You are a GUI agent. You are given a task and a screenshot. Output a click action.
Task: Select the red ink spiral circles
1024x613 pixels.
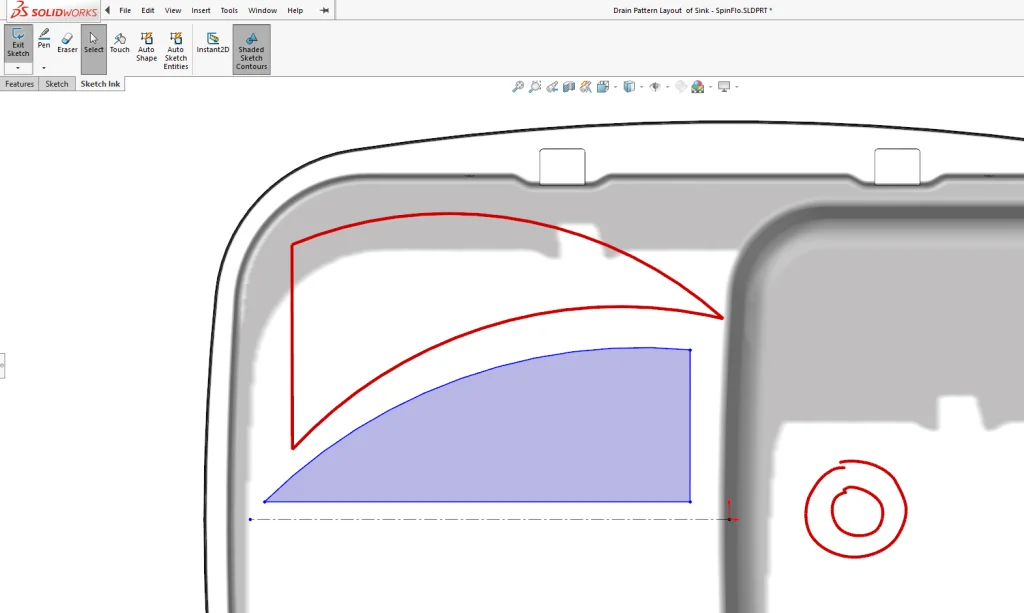tap(856, 509)
